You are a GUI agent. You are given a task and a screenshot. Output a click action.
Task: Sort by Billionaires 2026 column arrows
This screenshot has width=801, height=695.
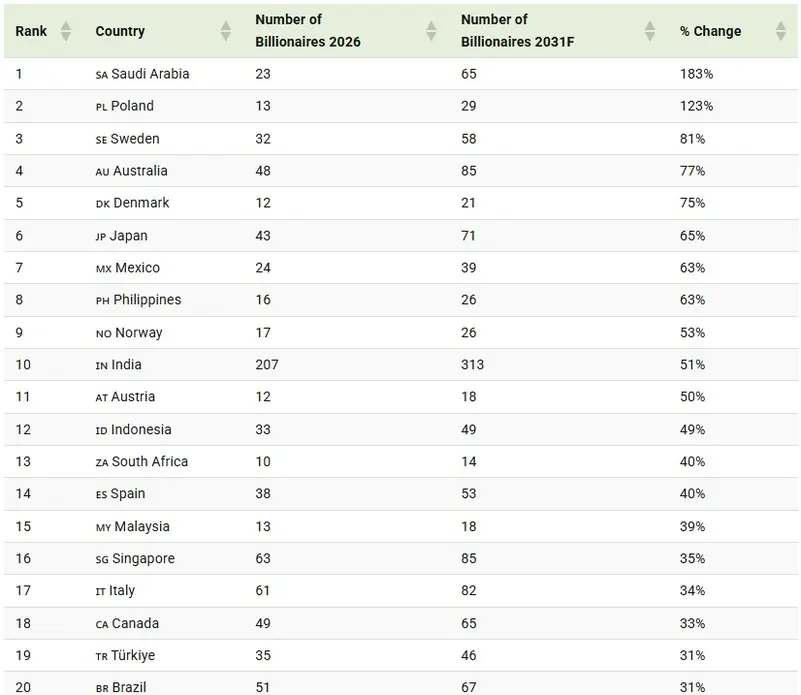(431, 31)
